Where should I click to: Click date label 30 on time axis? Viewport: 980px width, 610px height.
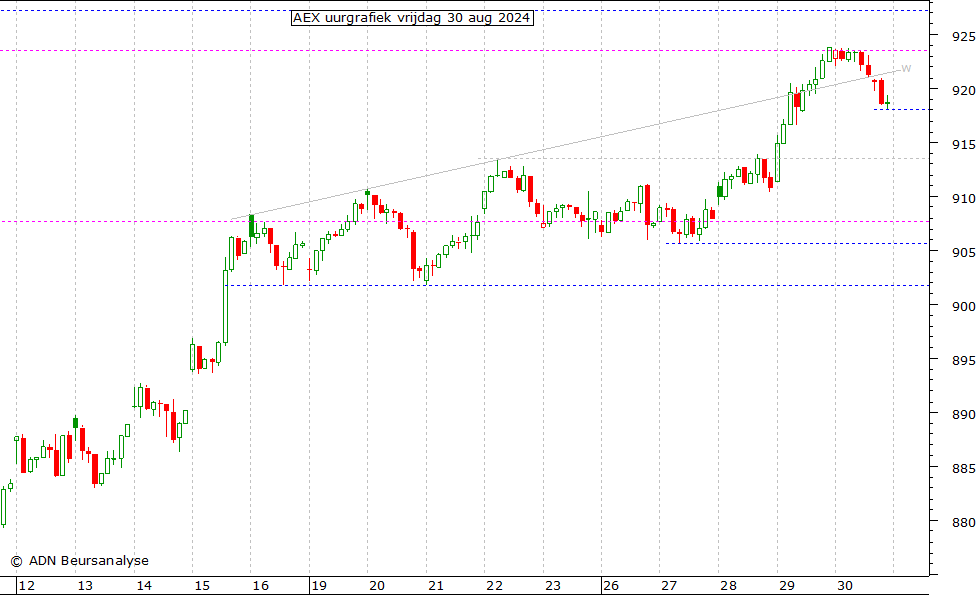(845, 586)
